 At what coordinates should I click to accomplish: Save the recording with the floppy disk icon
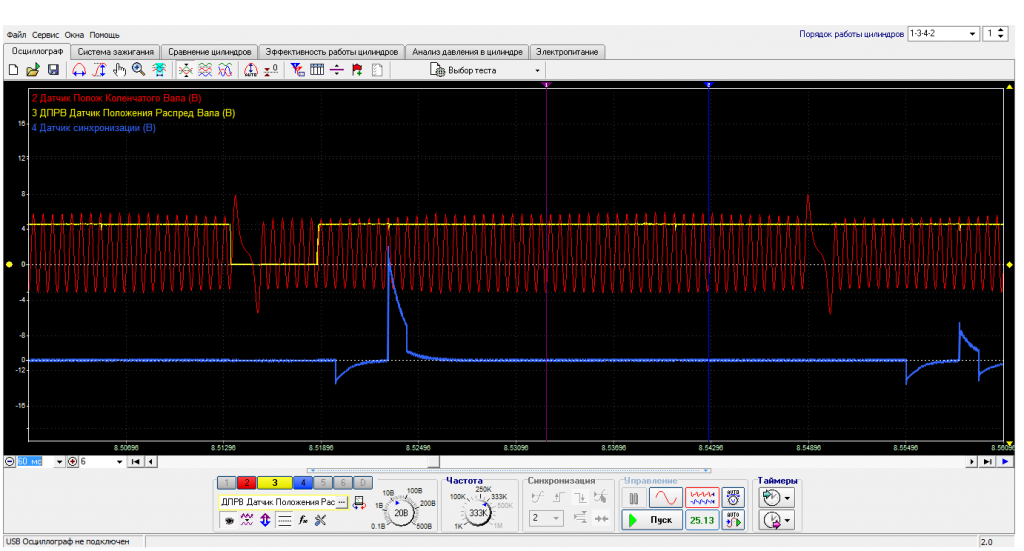[x=54, y=70]
